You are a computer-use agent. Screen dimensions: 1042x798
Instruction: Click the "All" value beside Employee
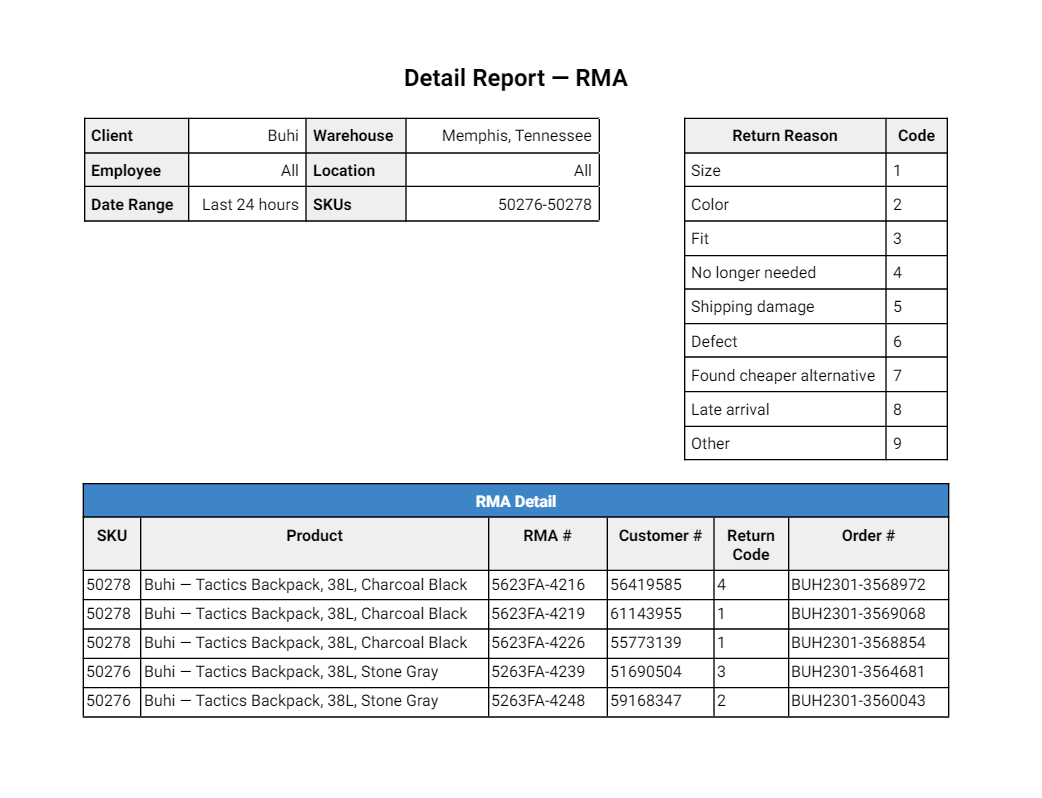click(290, 171)
